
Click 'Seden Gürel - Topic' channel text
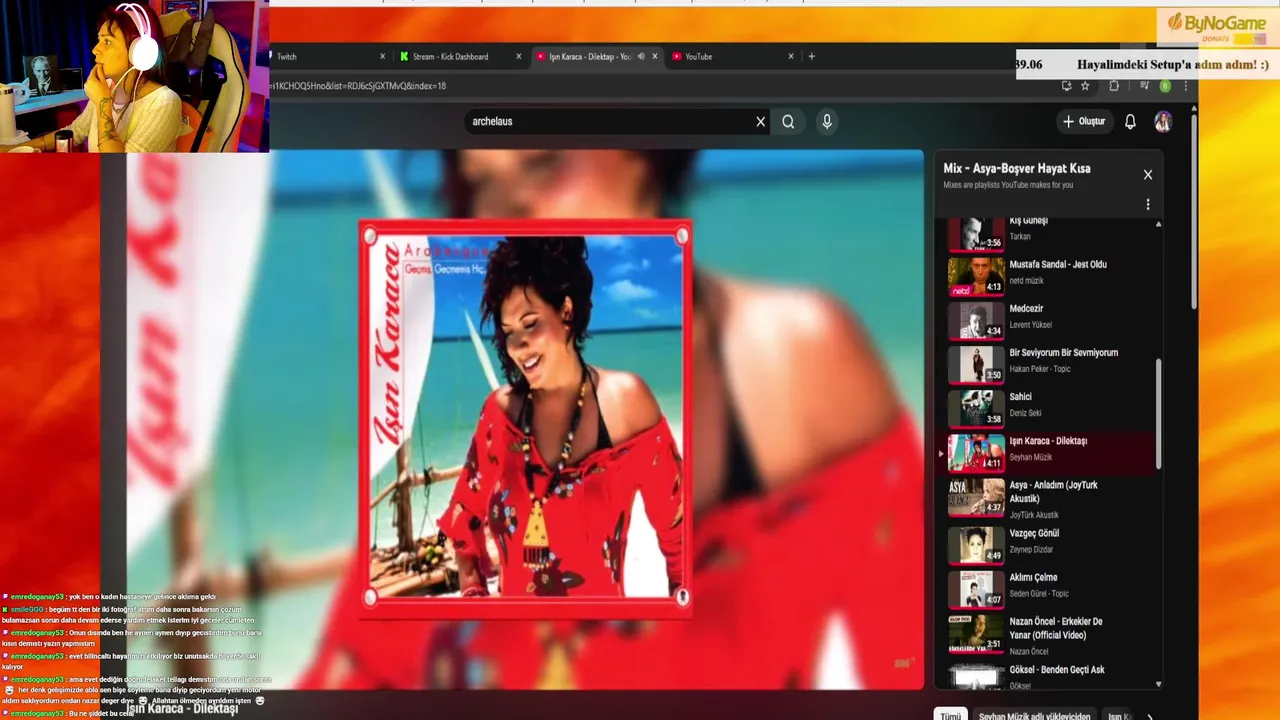point(1039,594)
